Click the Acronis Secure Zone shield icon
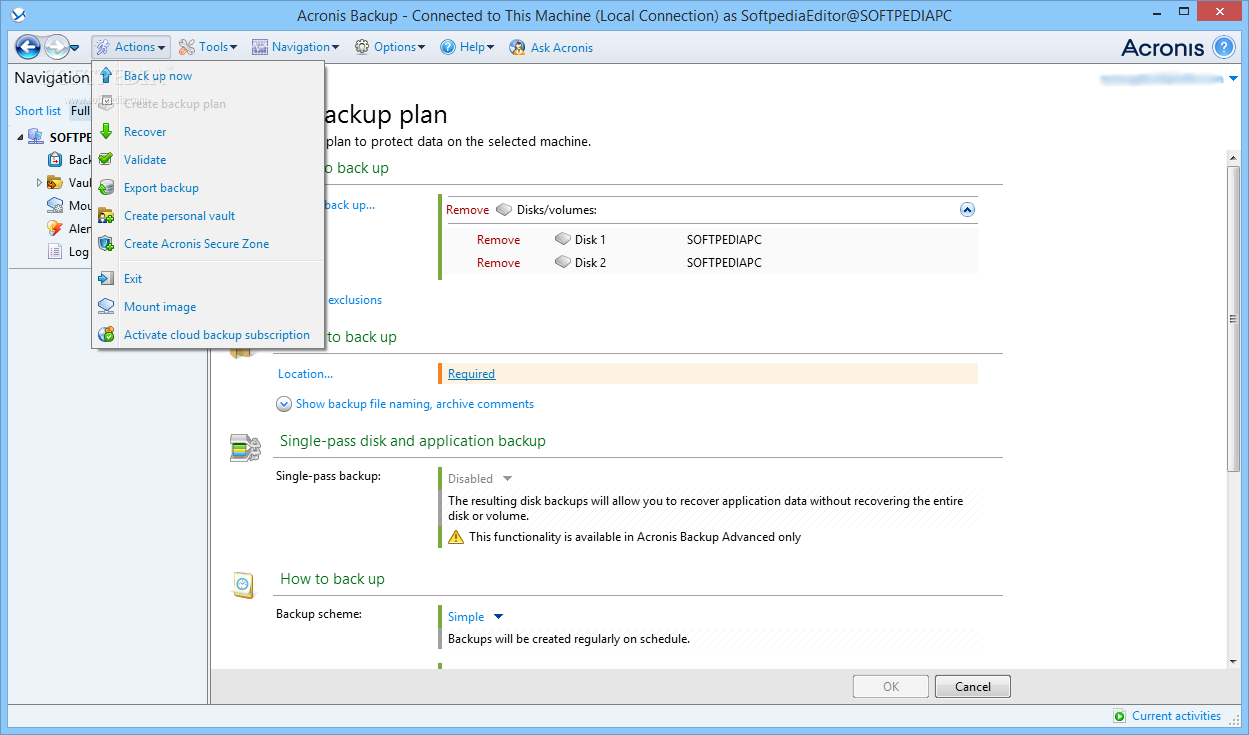Screen dimensions: 1249x735 click(x=106, y=243)
